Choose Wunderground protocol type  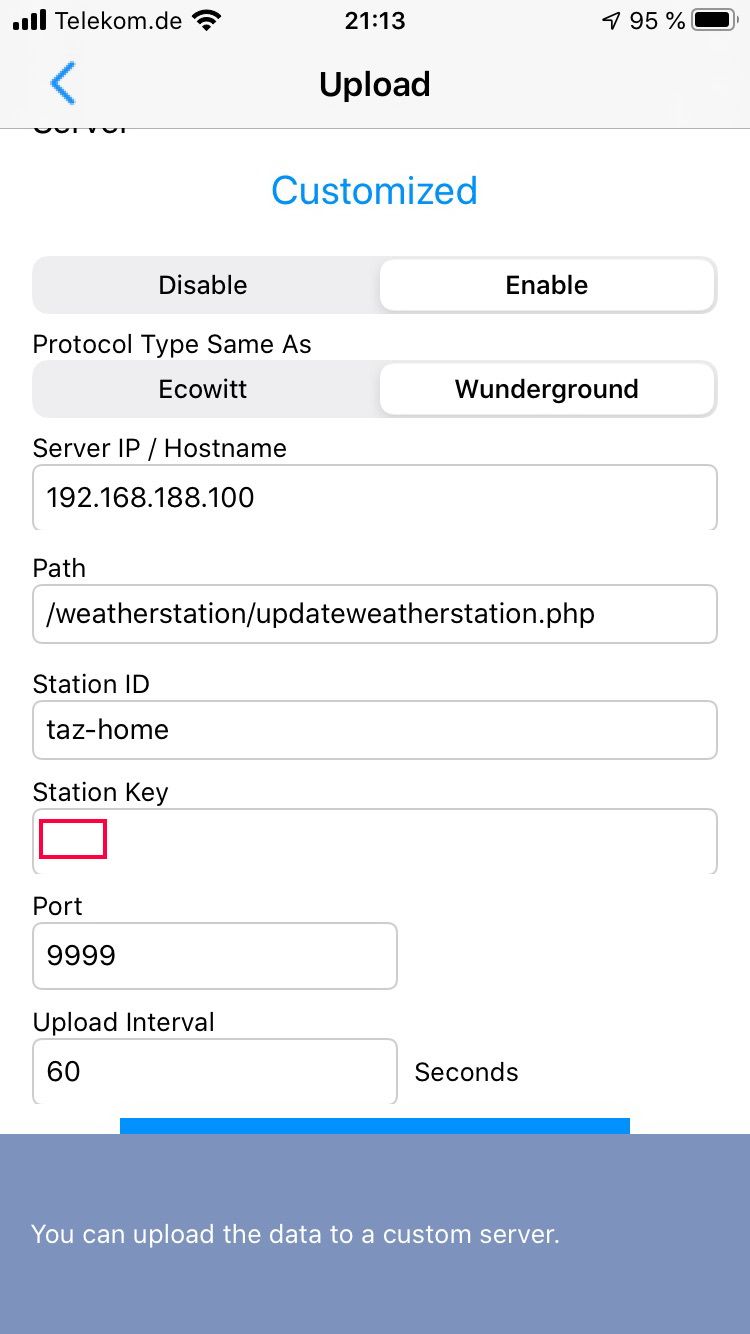coord(547,389)
